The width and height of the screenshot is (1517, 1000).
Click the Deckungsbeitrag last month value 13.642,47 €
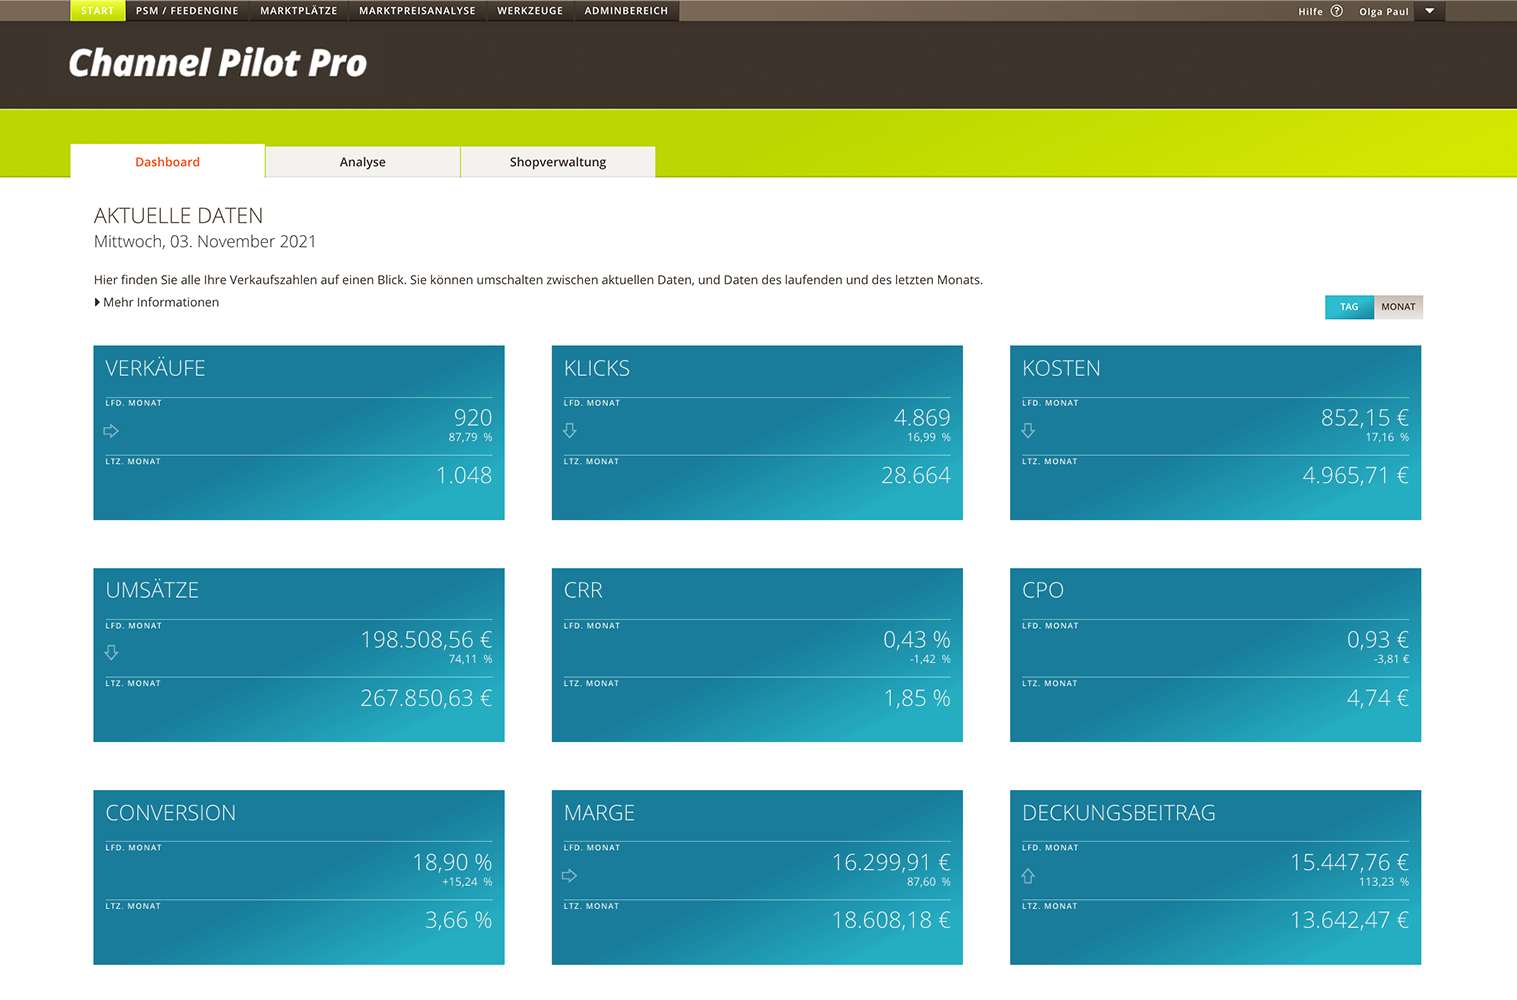click(1349, 920)
